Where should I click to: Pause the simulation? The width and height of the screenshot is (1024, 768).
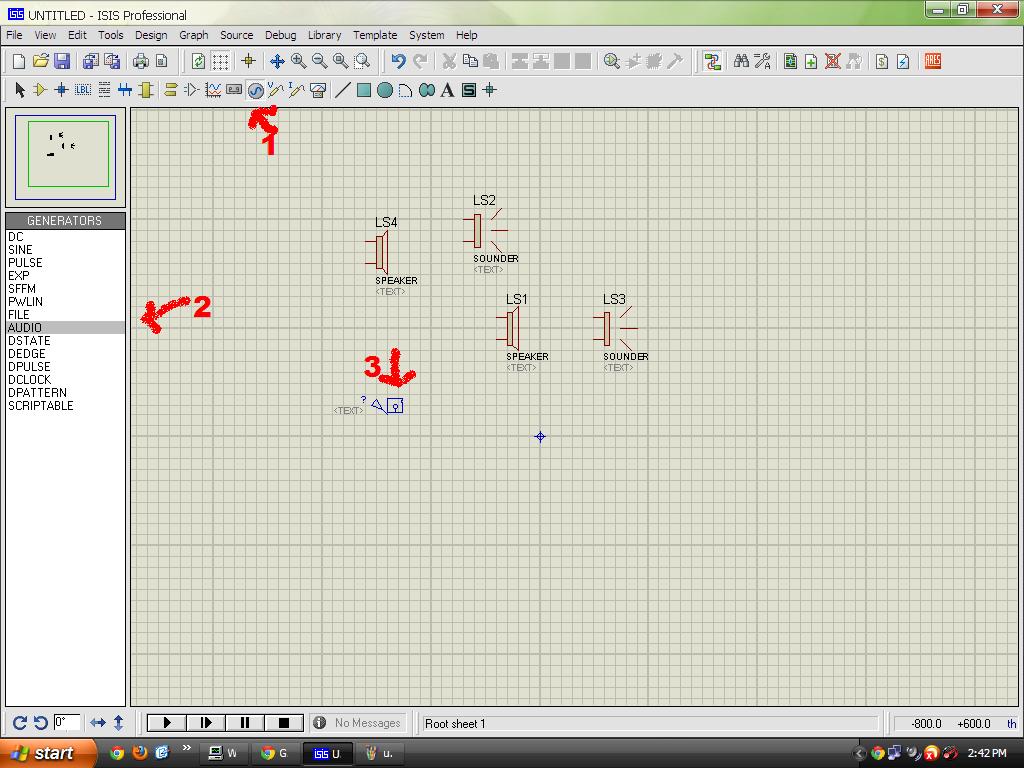pyautogui.click(x=245, y=722)
